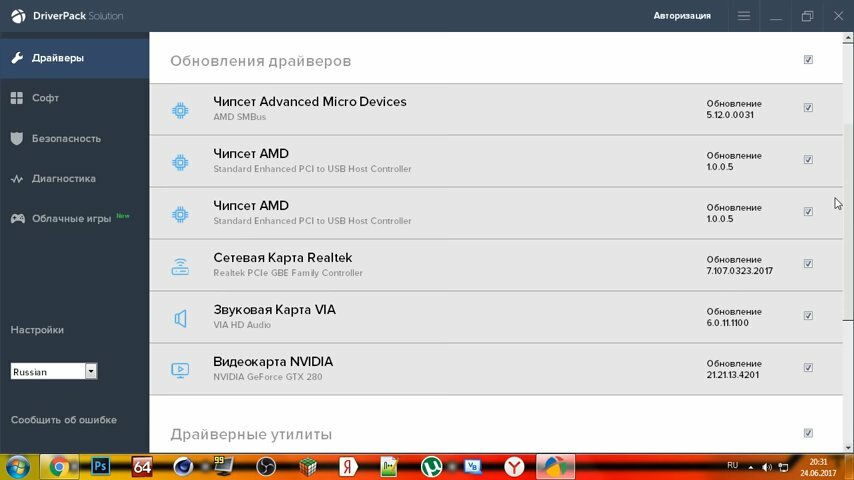The image size is (854, 480).
Task: Uncheck Чипсет Advanced Micro Devices update checkbox
Action: pyautogui.click(x=808, y=107)
